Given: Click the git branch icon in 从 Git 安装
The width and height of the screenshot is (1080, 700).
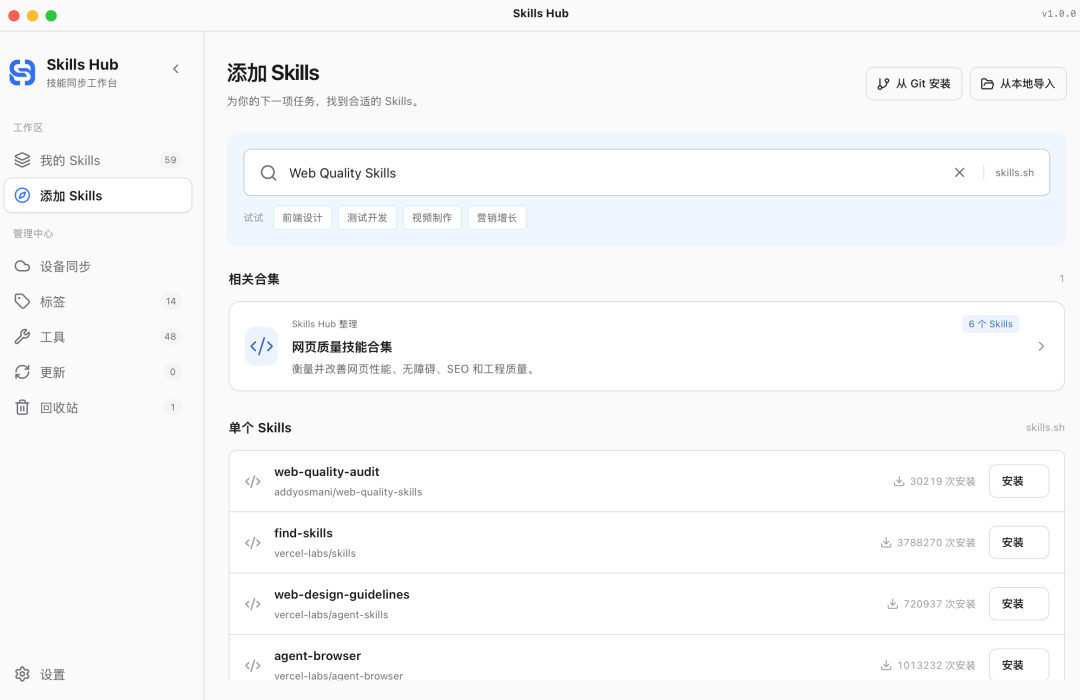Looking at the screenshot, I should [x=883, y=83].
